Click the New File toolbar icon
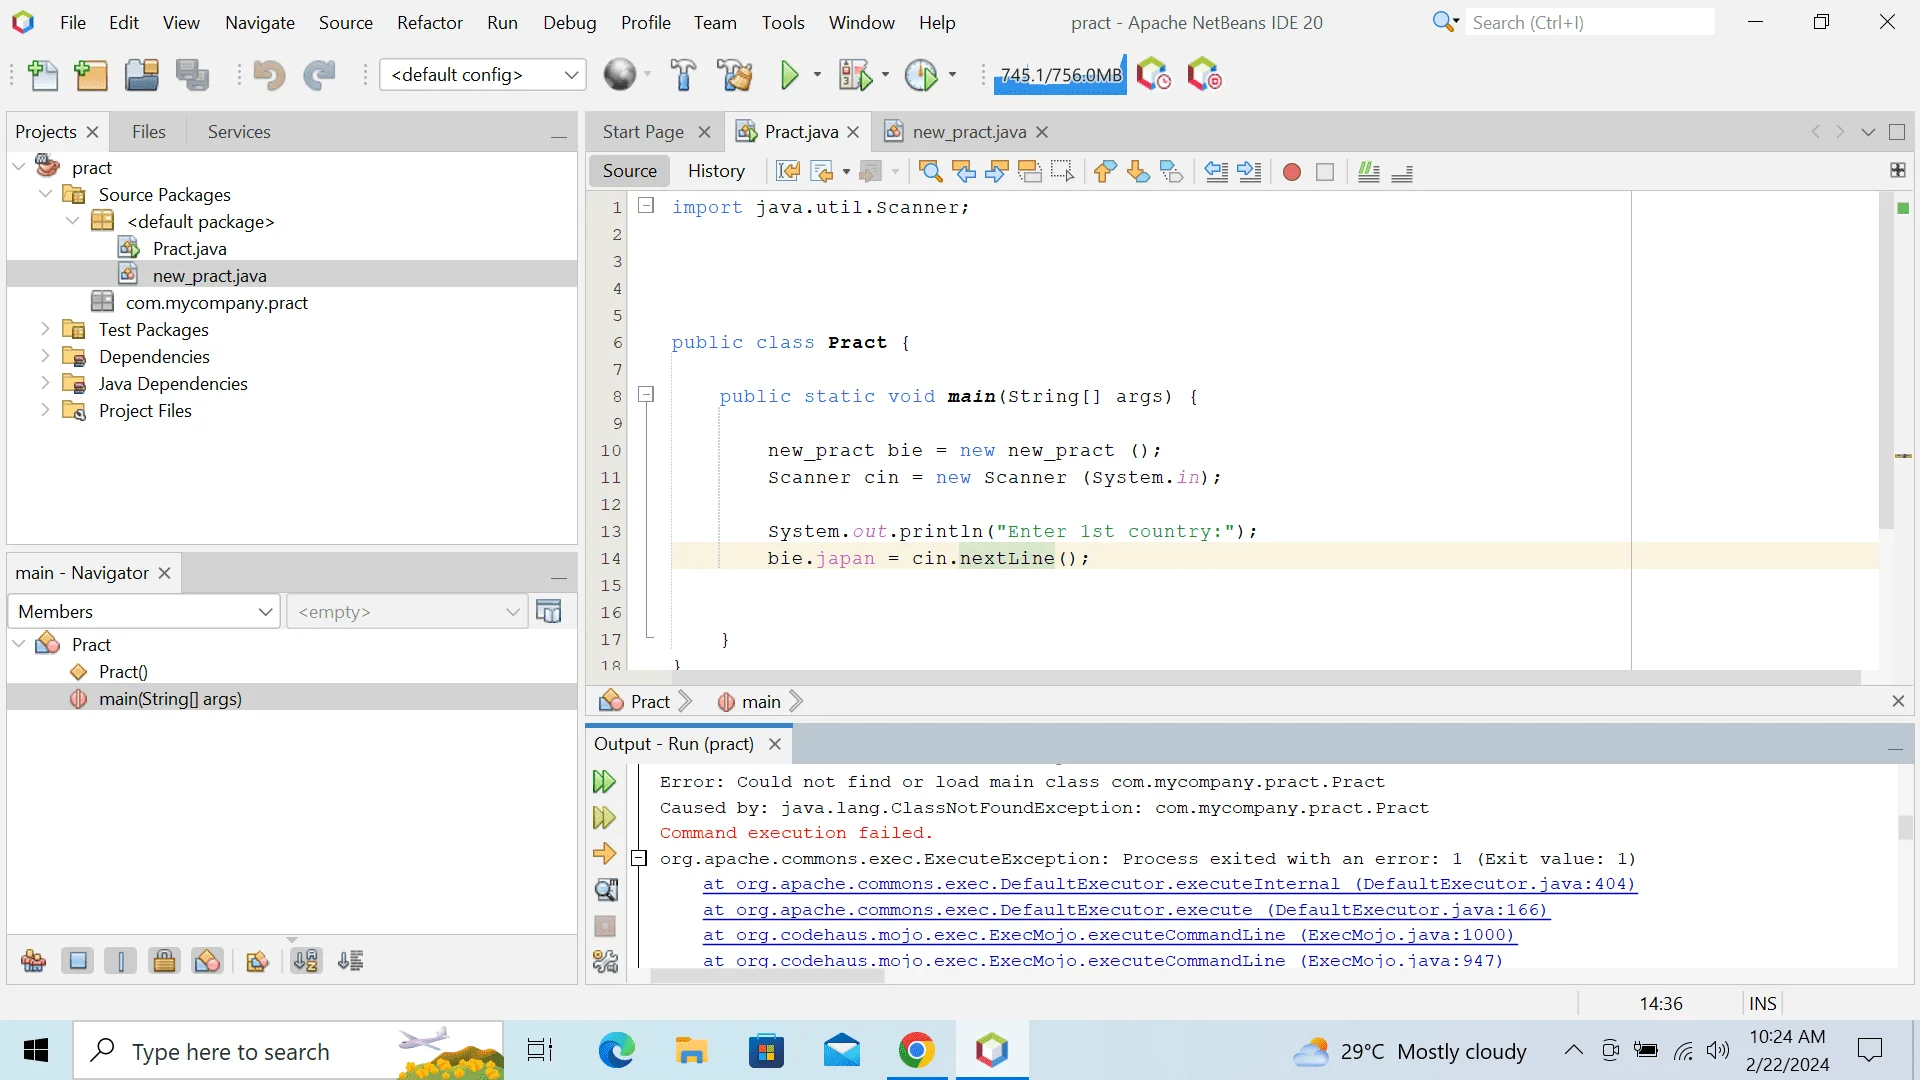The width and height of the screenshot is (1920, 1080). pos(43,75)
